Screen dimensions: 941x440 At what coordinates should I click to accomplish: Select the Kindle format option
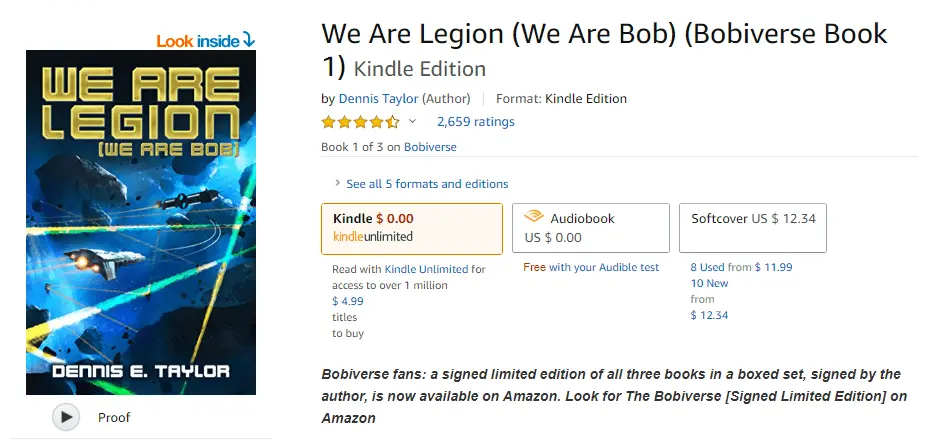(411, 228)
